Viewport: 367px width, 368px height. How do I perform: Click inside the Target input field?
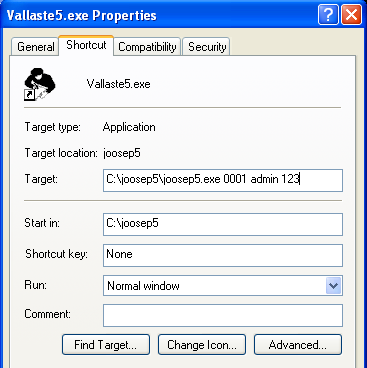[223, 180]
